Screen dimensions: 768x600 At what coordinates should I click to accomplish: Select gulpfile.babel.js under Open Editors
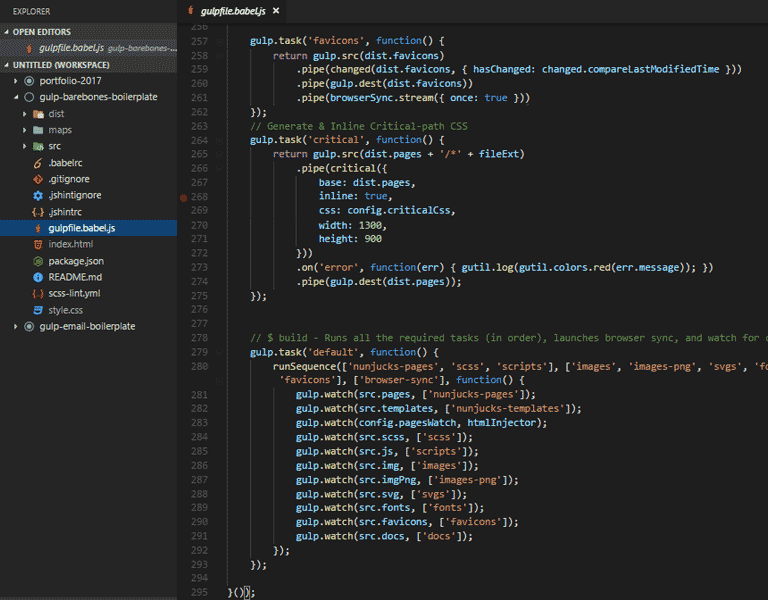[x=70, y=48]
